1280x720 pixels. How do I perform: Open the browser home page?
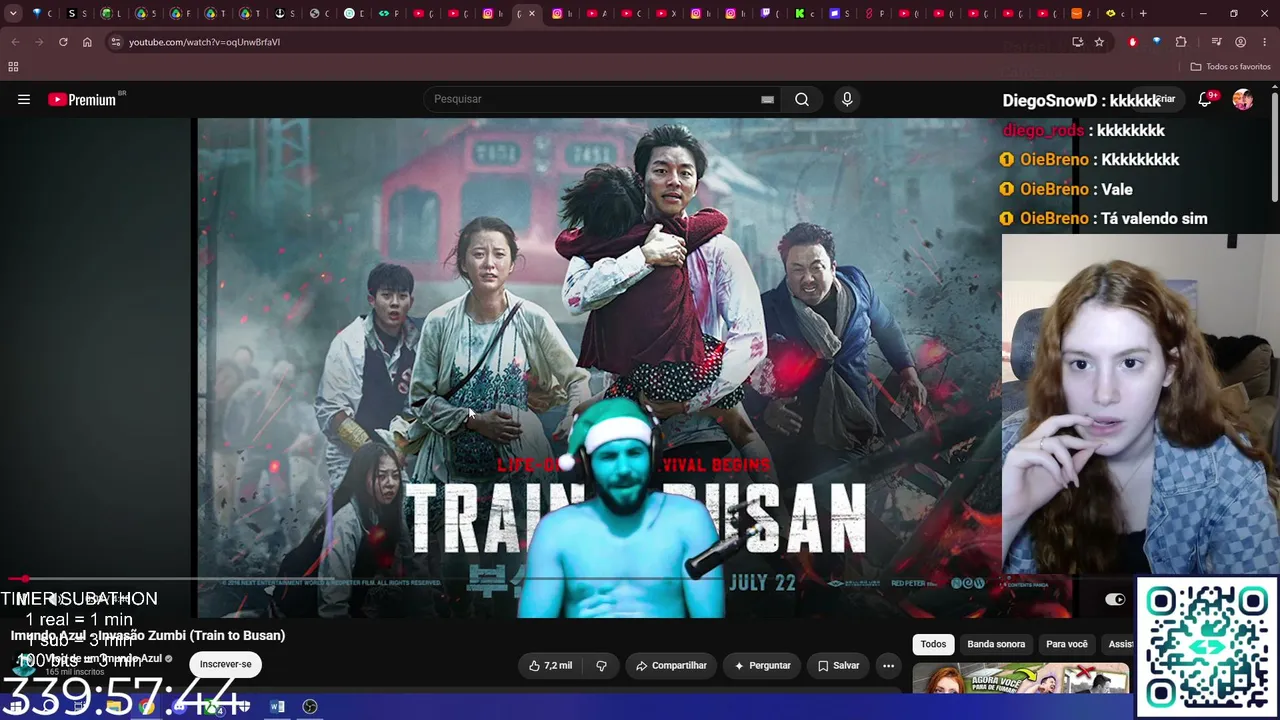(x=87, y=42)
